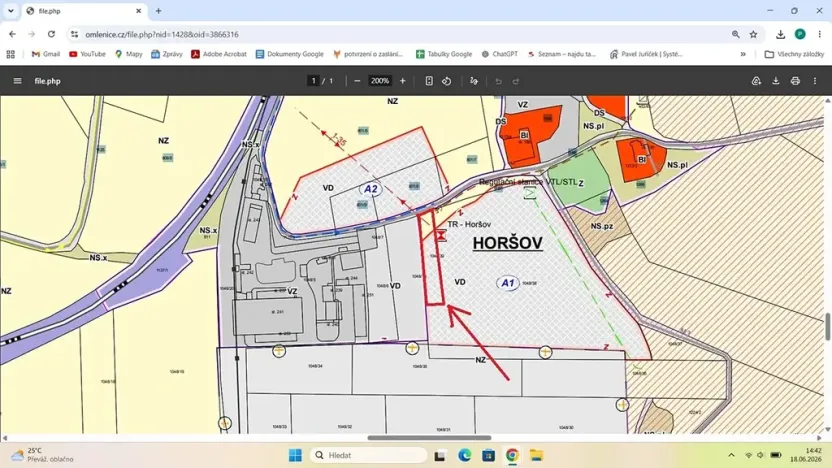This screenshot has width=832, height=468.
Task: Select the file.php browser tab
Action: [84, 11]
